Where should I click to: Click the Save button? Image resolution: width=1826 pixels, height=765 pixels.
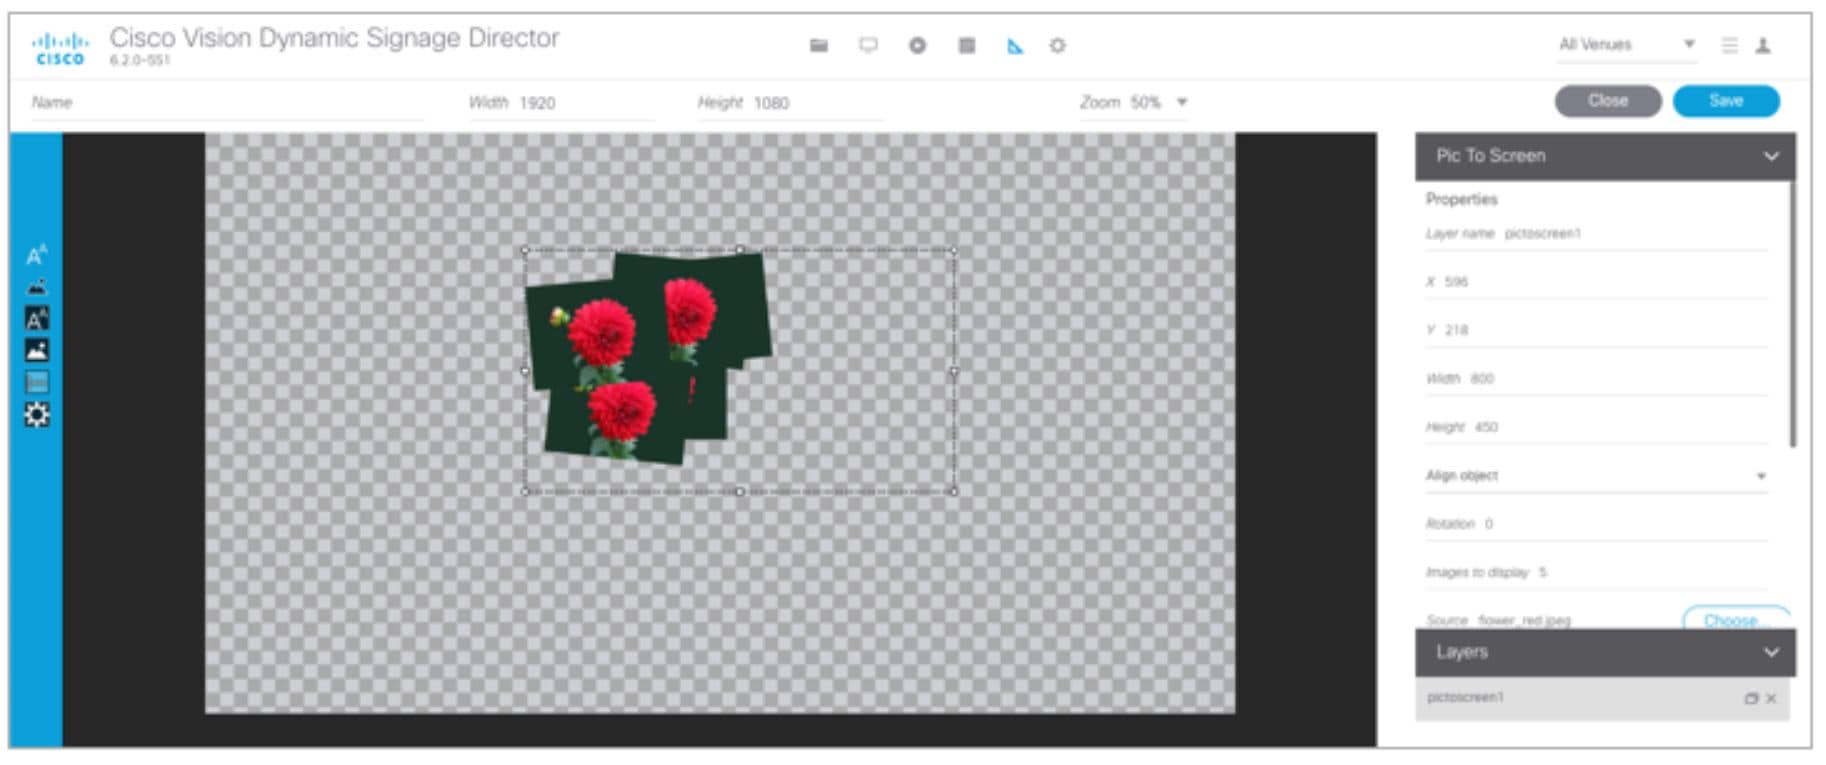pos(1726,101)
